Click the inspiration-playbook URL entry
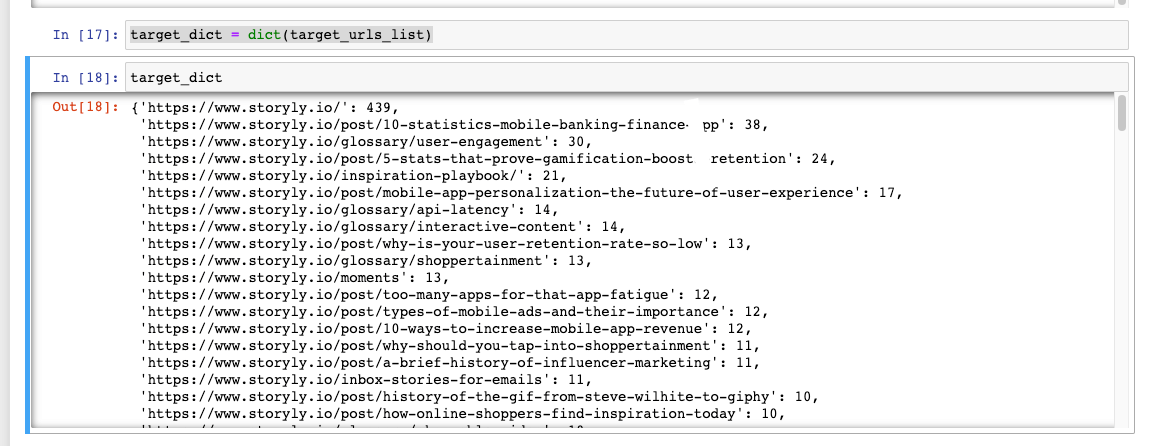Image resolution: width=1149 pixels, height=446 pixels. click(x=354, y=175)
